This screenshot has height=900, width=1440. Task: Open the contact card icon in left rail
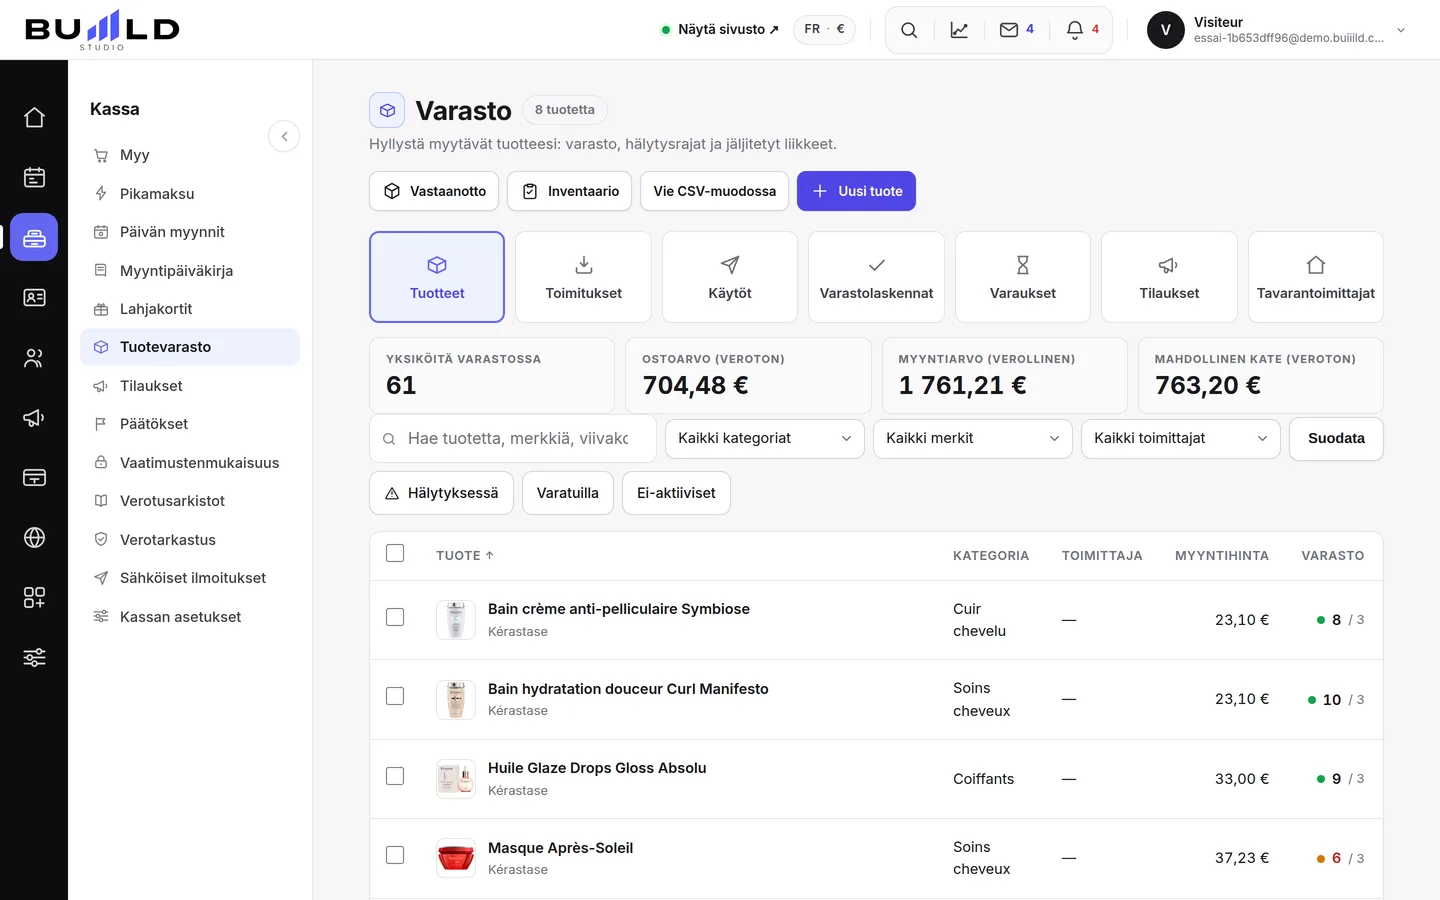(x=34, y=297)
